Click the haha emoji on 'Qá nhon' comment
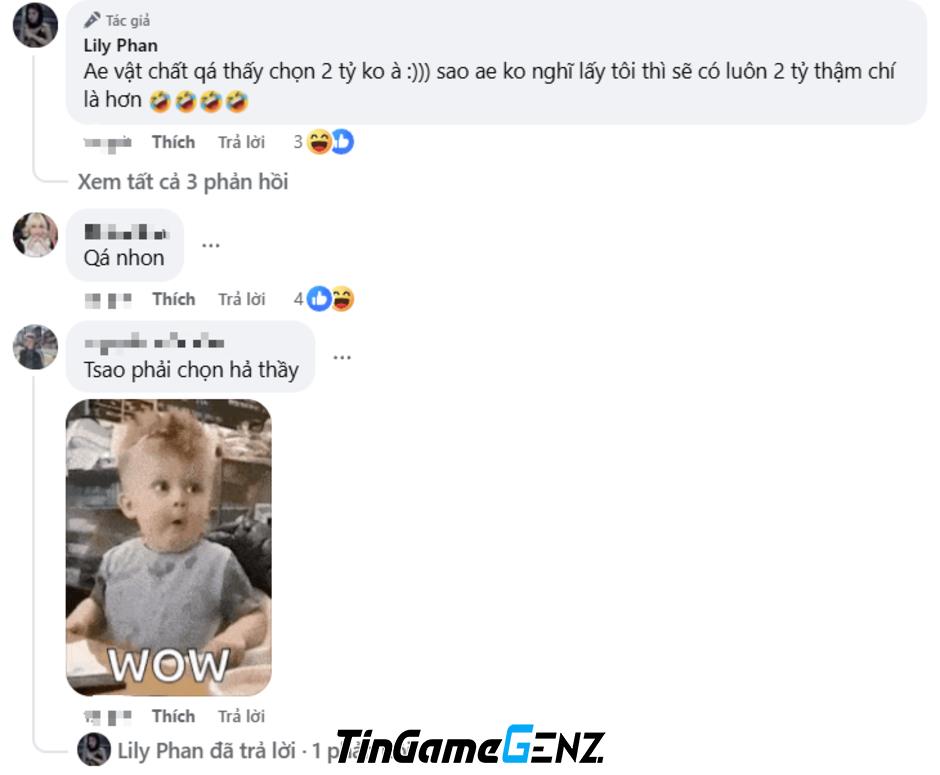 [342, 299]
